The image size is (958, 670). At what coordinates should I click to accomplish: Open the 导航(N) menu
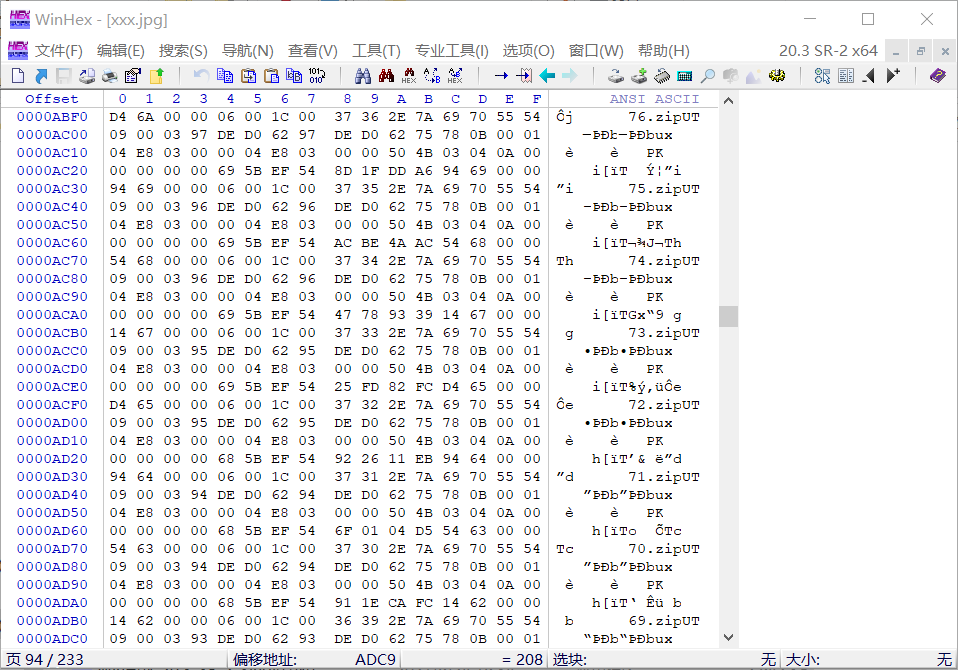(247, 51)
